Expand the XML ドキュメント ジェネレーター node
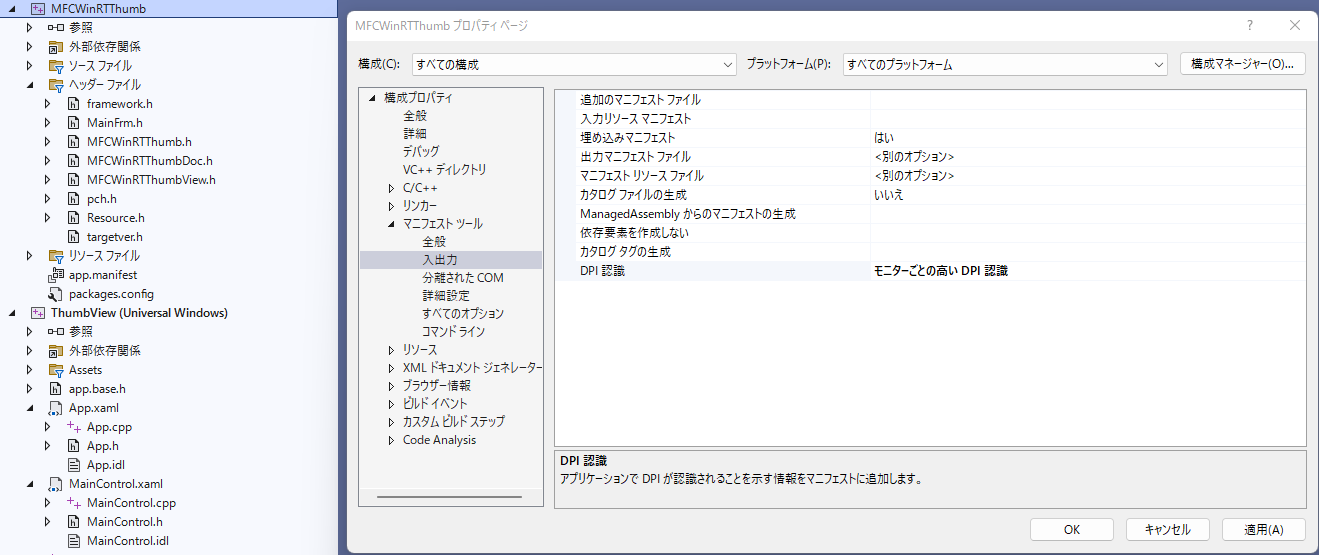1319x555 pixels. (391, 368)
